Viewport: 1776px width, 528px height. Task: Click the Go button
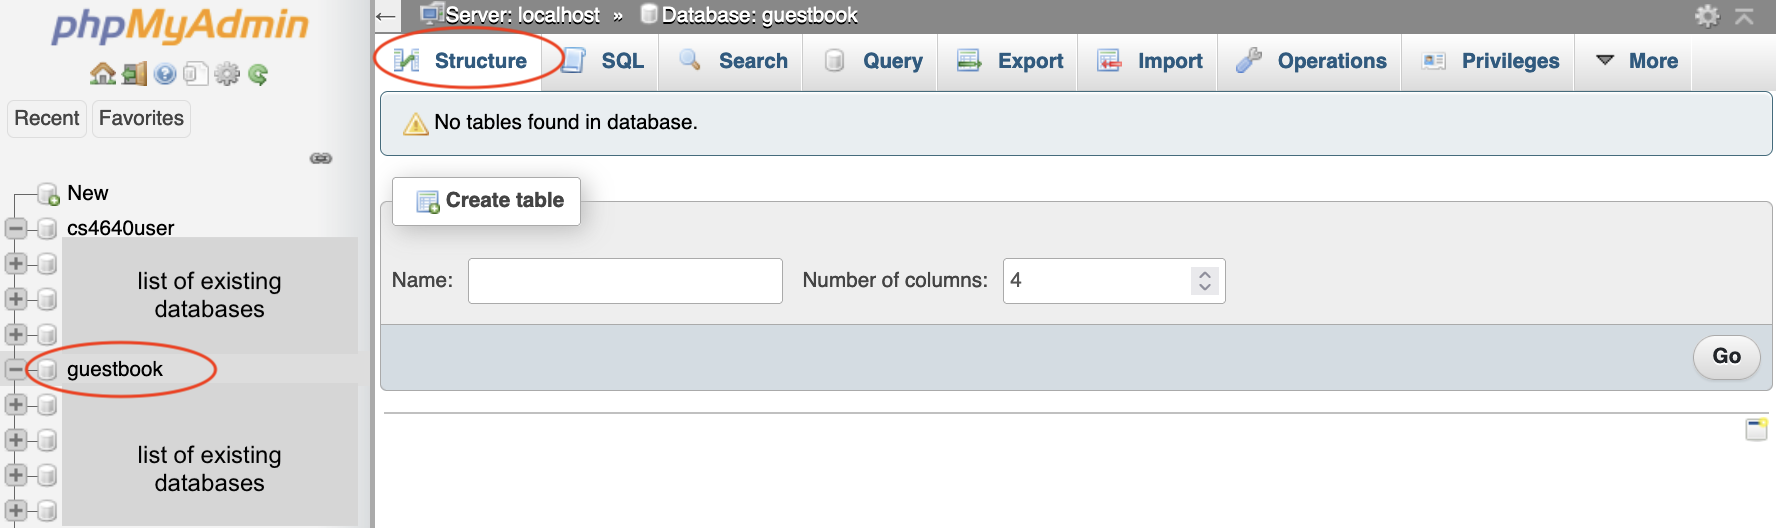[1726, 356]
